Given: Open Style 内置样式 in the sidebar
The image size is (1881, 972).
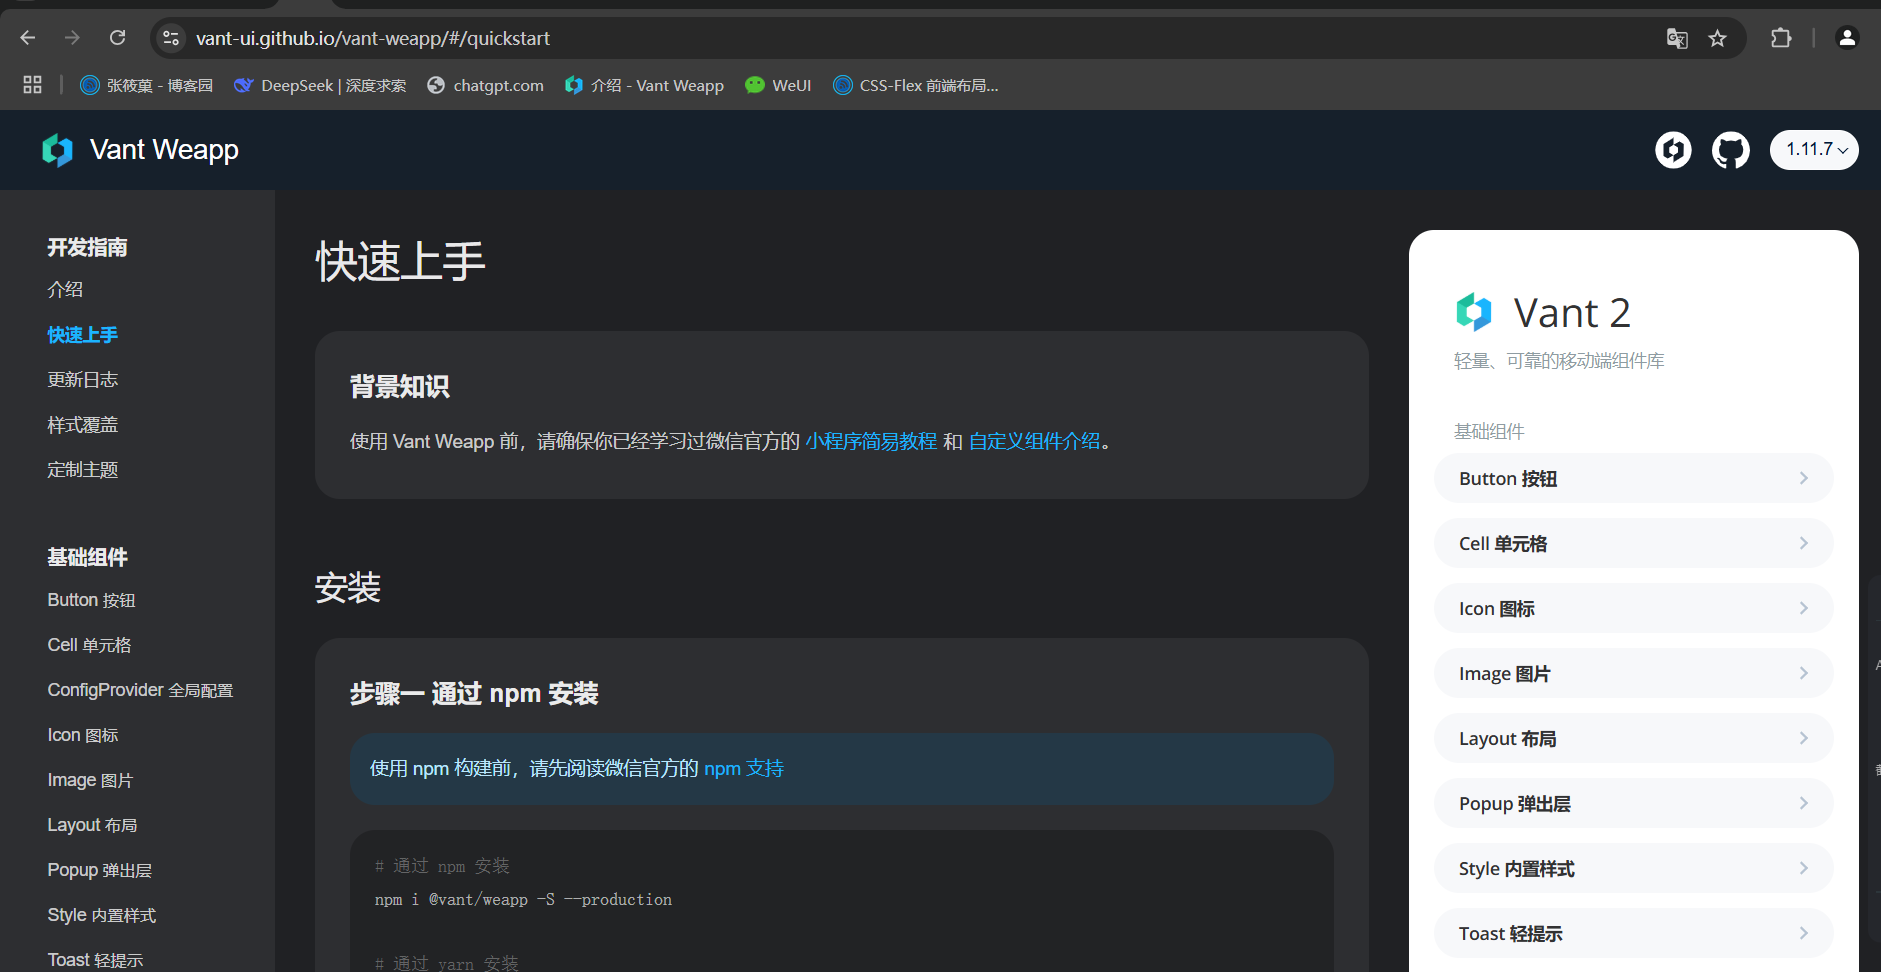Looking at the screenshot, I should (x=102, y=915).
